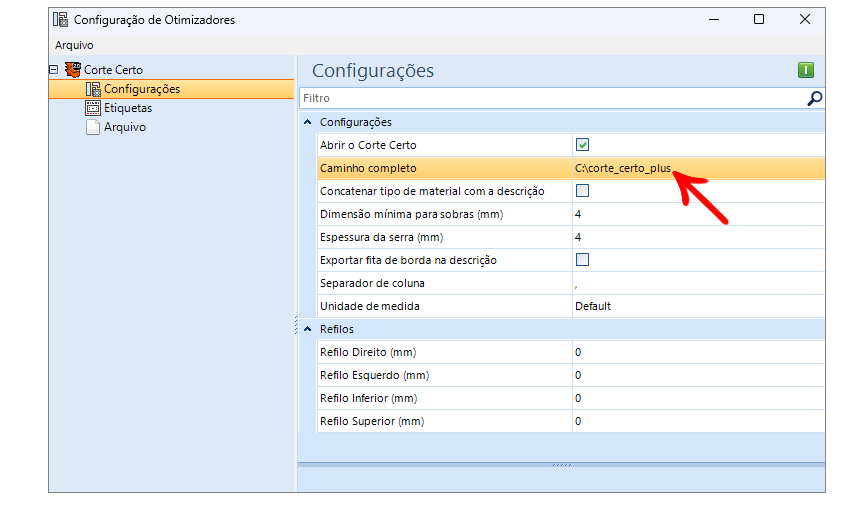
Task: Edit the Caminho completo path value
Action: [x=699, y=168]
